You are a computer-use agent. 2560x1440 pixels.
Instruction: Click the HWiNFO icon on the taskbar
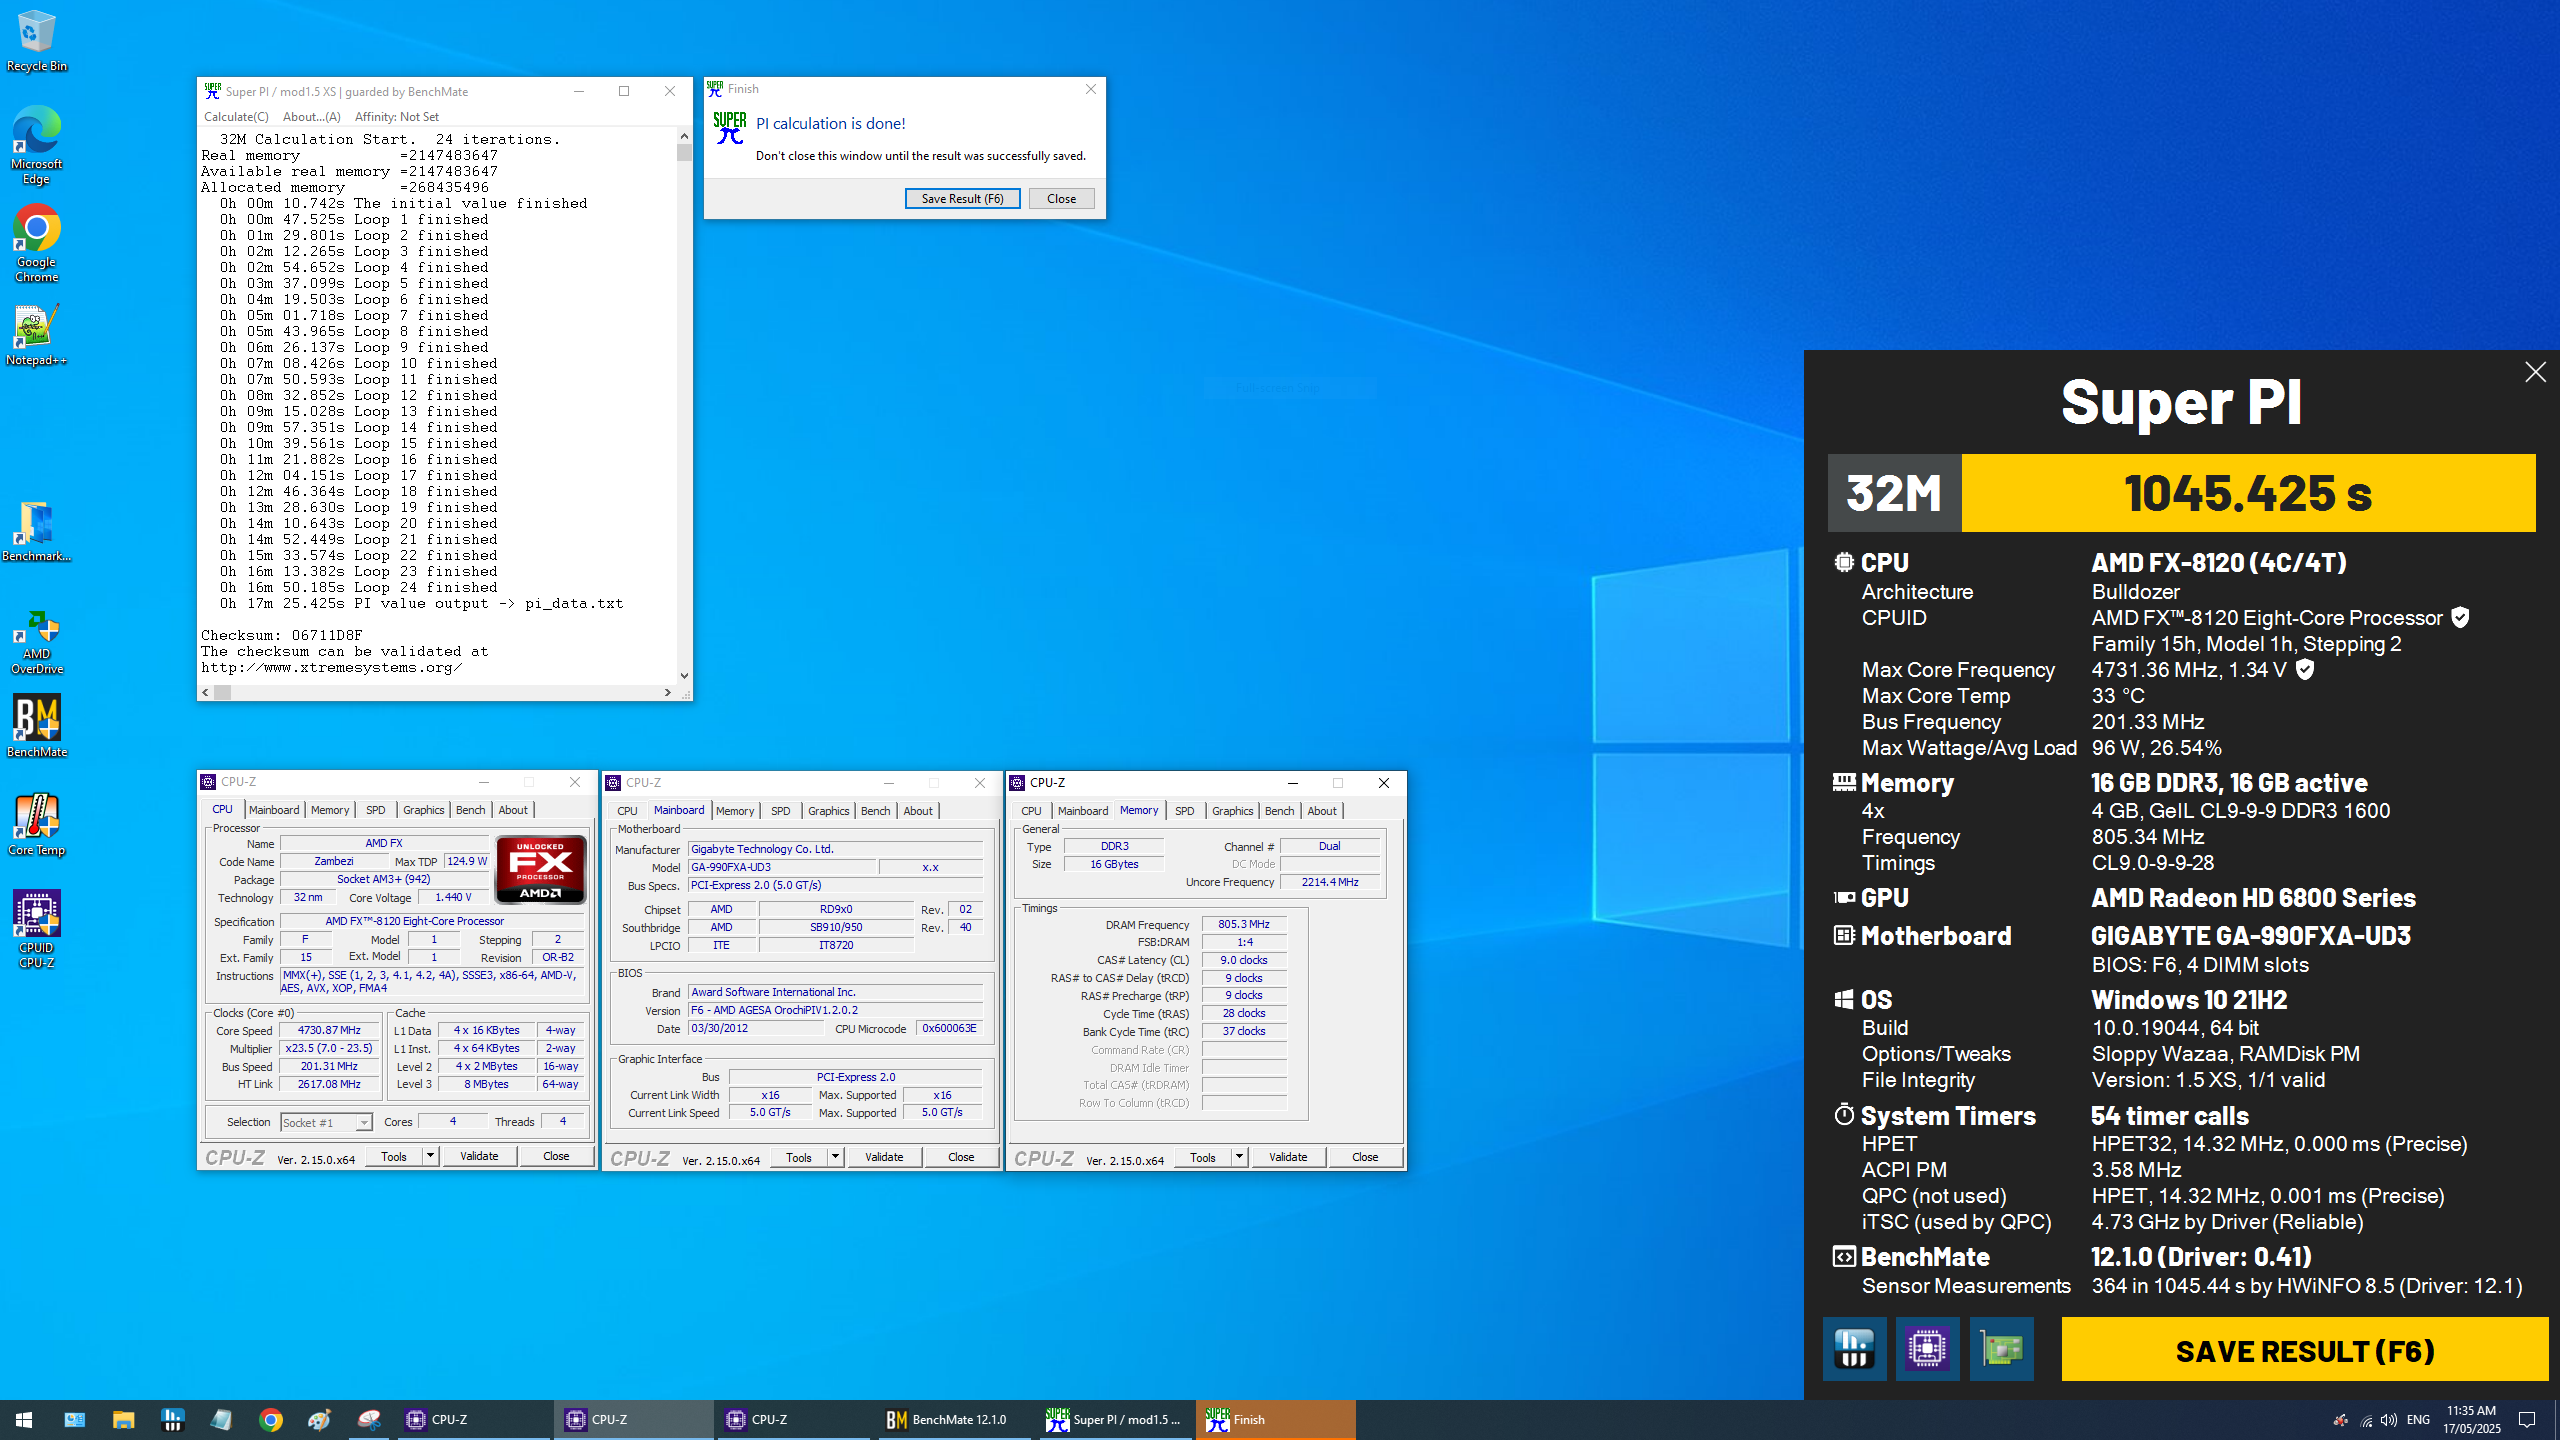click(x=173, y=1419)
